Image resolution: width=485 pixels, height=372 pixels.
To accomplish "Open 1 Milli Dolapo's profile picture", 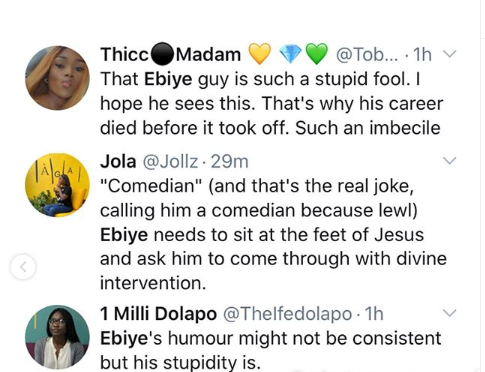I will pos(57,337).
